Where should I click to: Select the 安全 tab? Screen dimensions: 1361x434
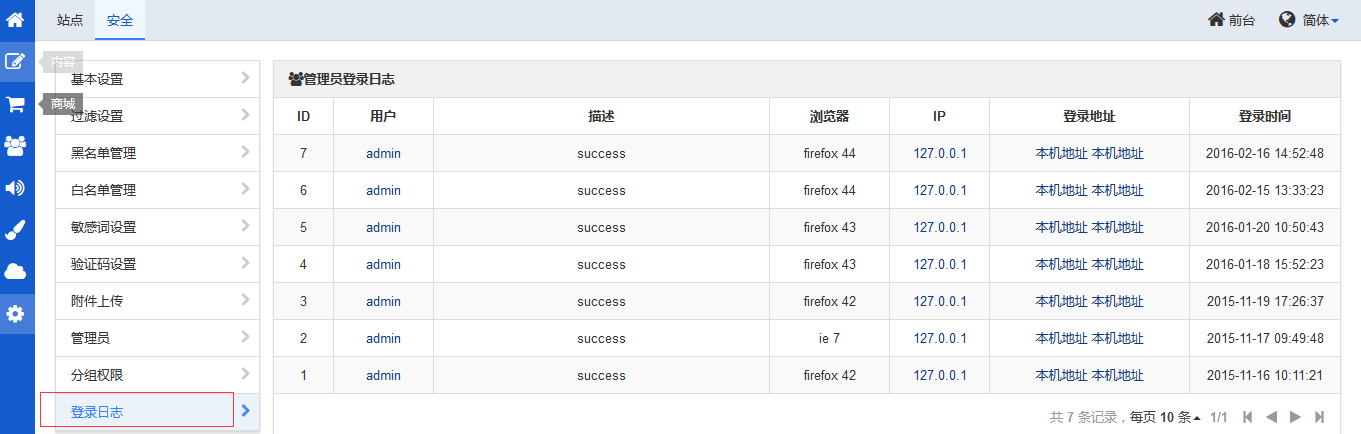pos(120,20)
